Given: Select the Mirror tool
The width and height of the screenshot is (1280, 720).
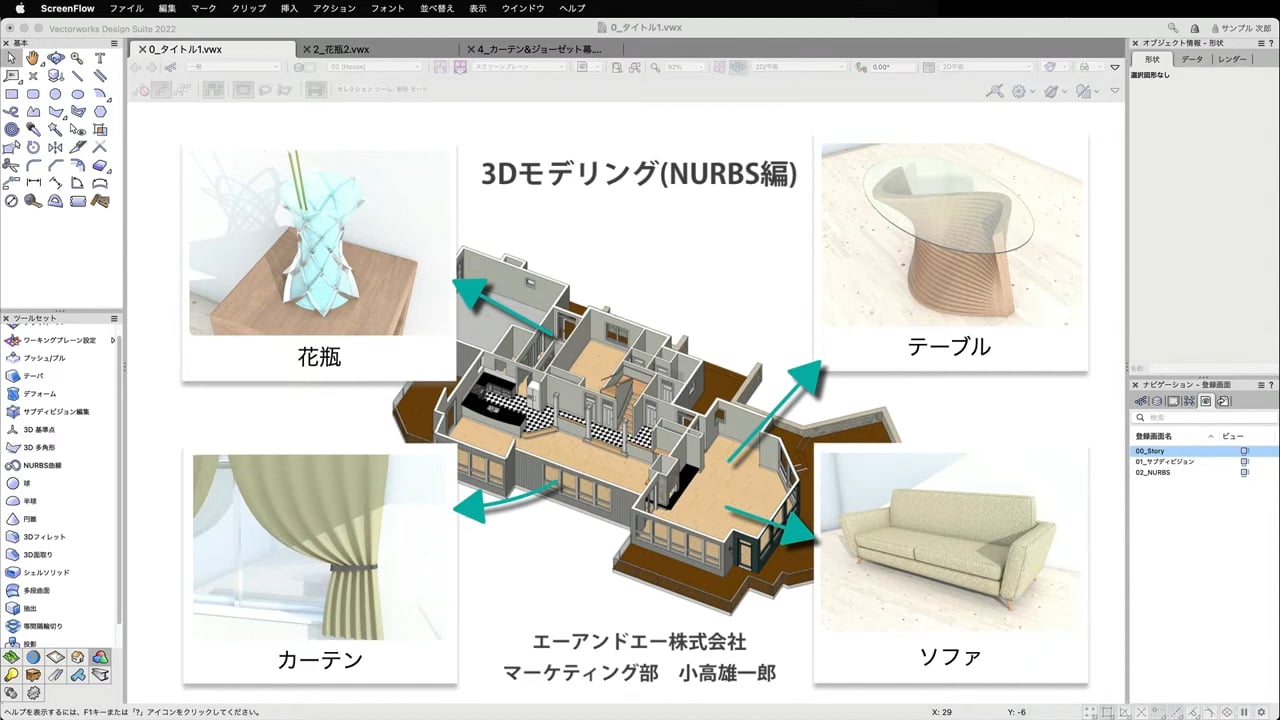Looking at the screenshot, I should click(55, 147).
